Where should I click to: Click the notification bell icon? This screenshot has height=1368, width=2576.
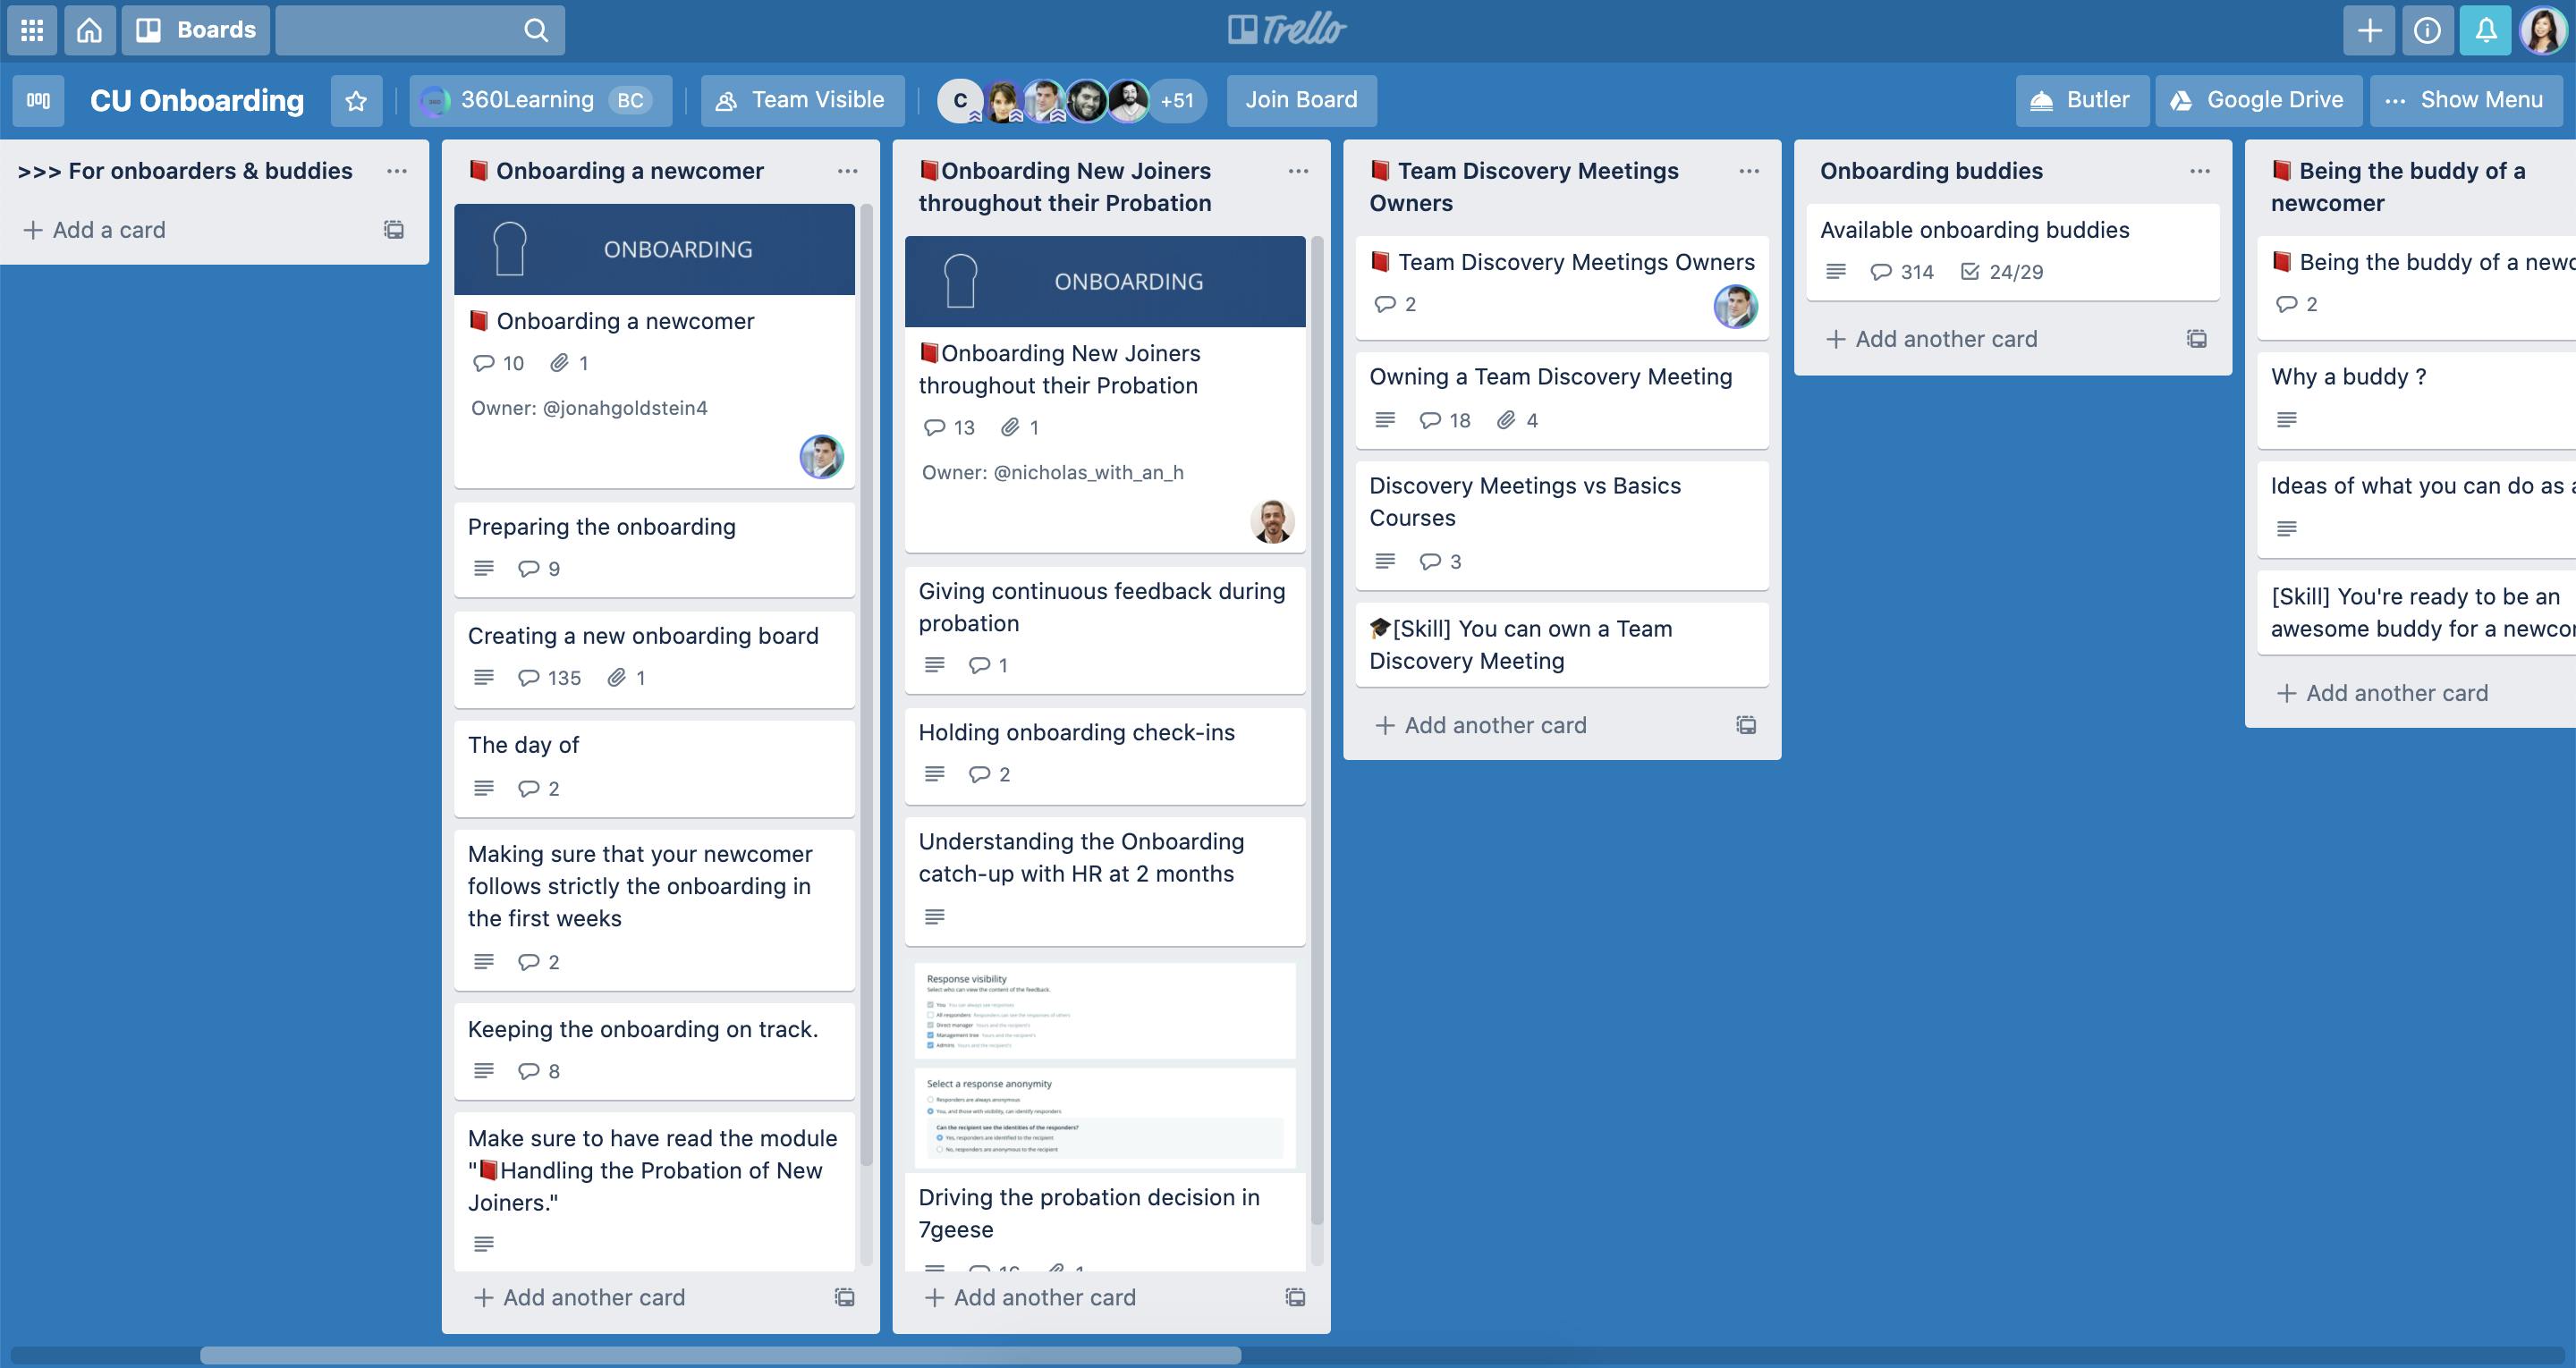point(2484,29)
